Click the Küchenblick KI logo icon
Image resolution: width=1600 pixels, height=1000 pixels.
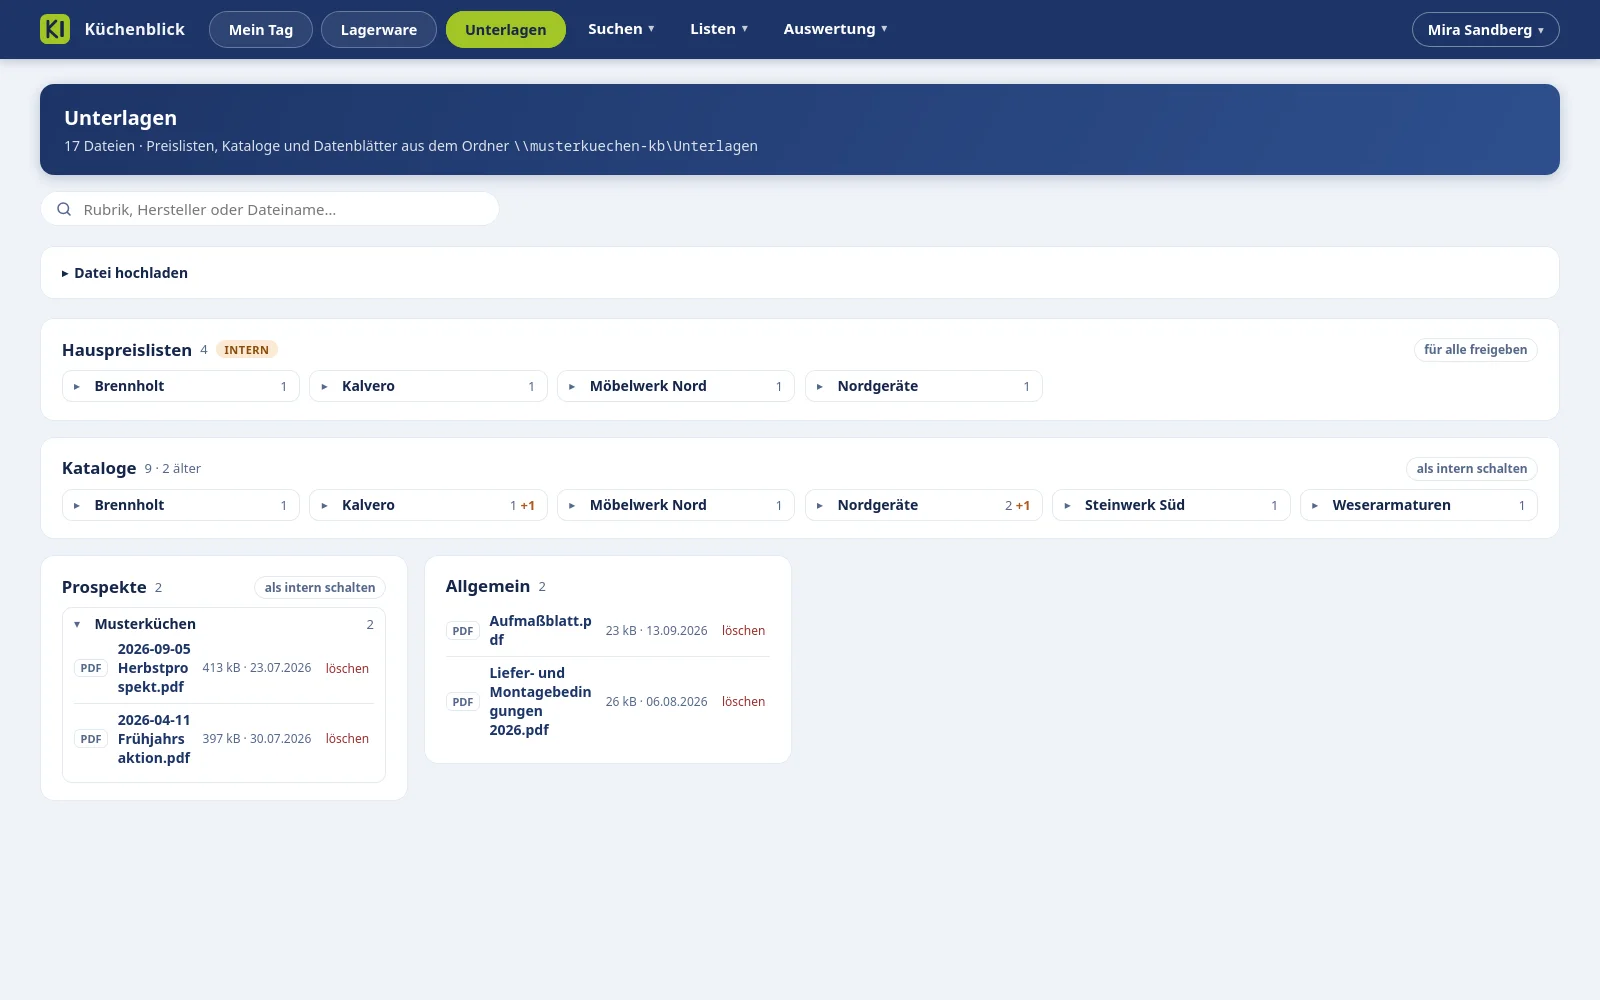point(55,29)
